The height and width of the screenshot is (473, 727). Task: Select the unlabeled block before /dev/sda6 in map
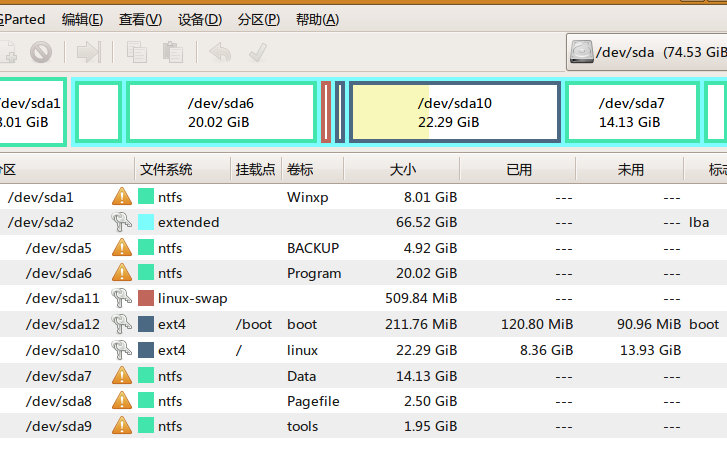click(x=98, y=112)
